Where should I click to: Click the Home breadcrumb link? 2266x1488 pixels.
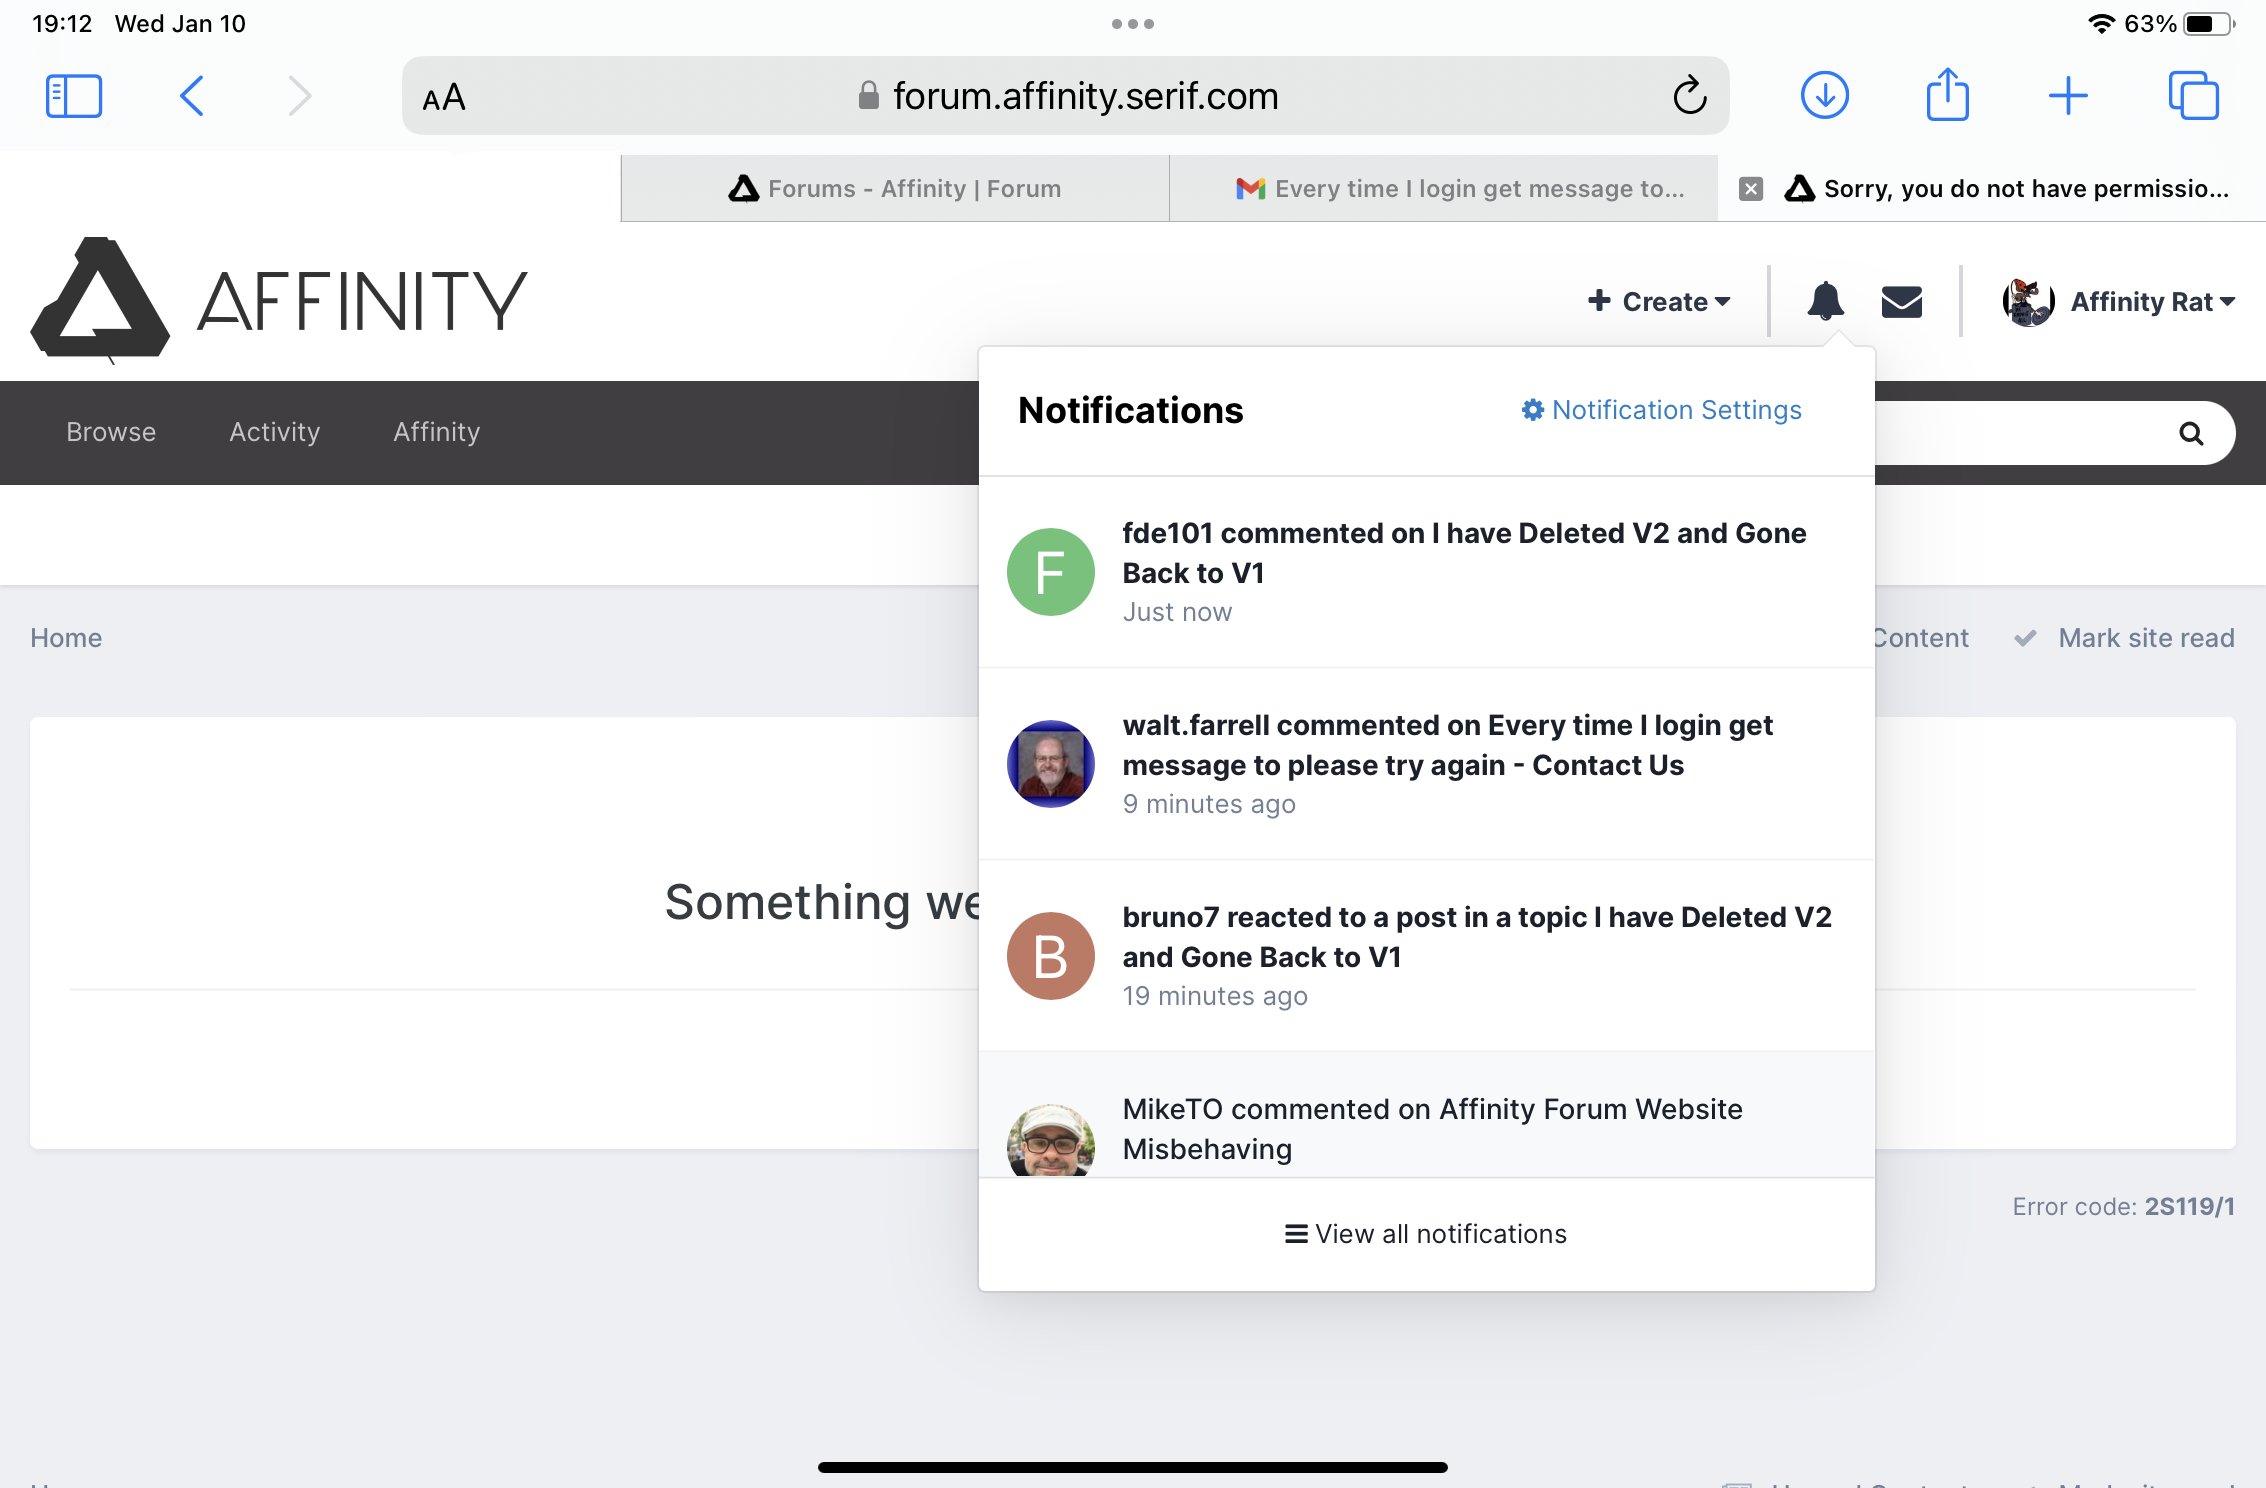pyautogui.click(x=66, y=638)
